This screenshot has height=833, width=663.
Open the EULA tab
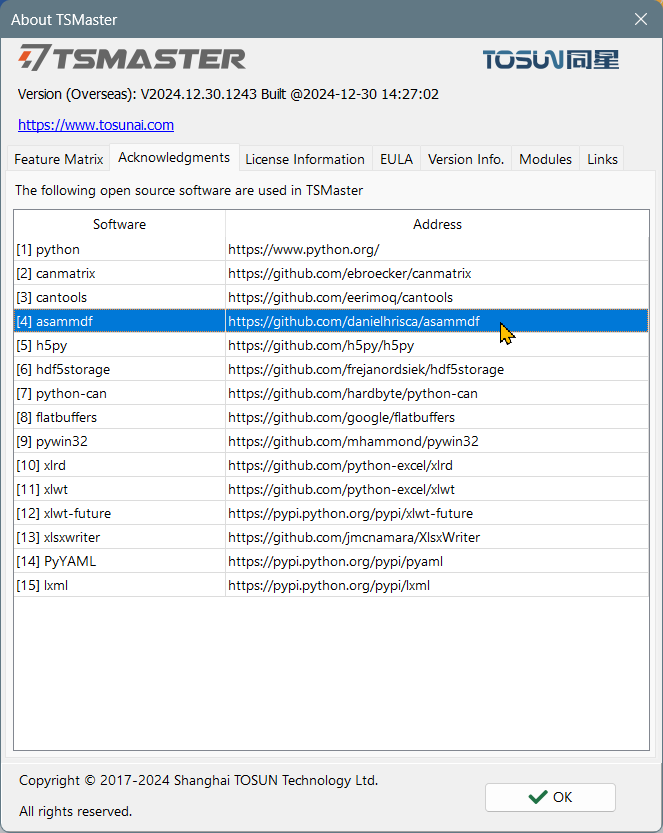pos(396,159)
